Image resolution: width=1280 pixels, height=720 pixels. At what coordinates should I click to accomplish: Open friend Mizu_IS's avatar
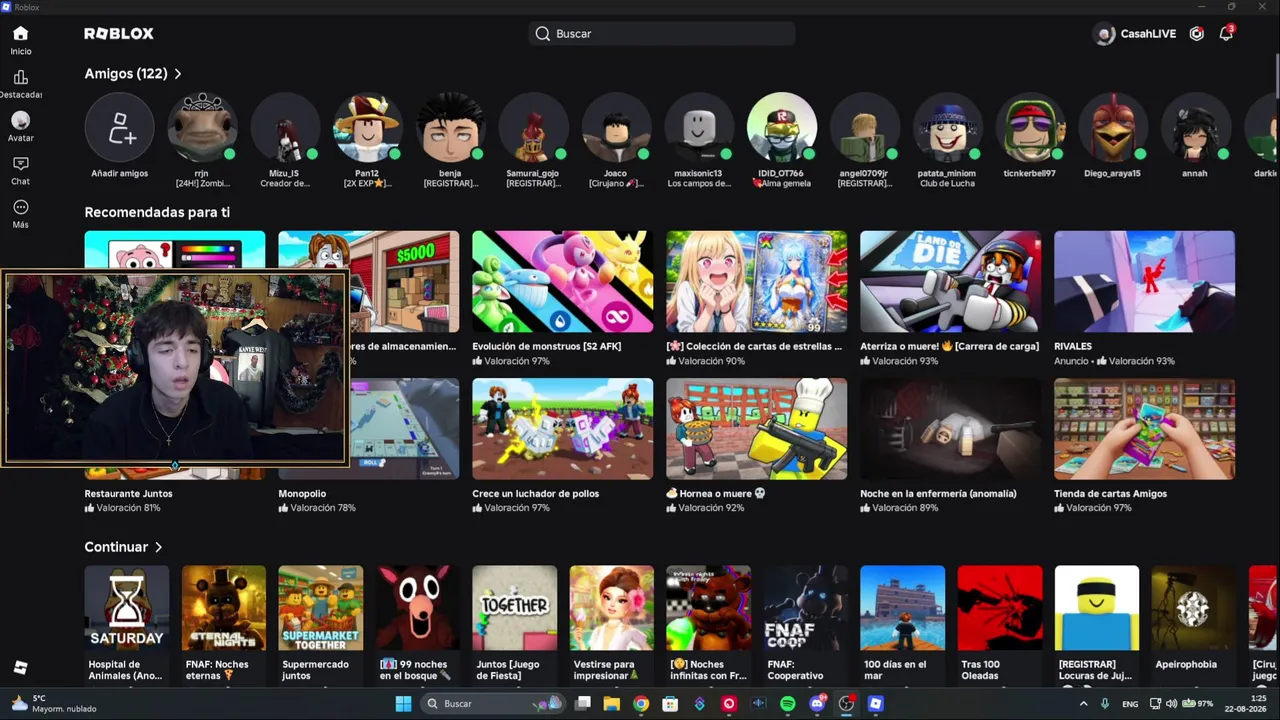pyautogui.click(x=285, y=128)
